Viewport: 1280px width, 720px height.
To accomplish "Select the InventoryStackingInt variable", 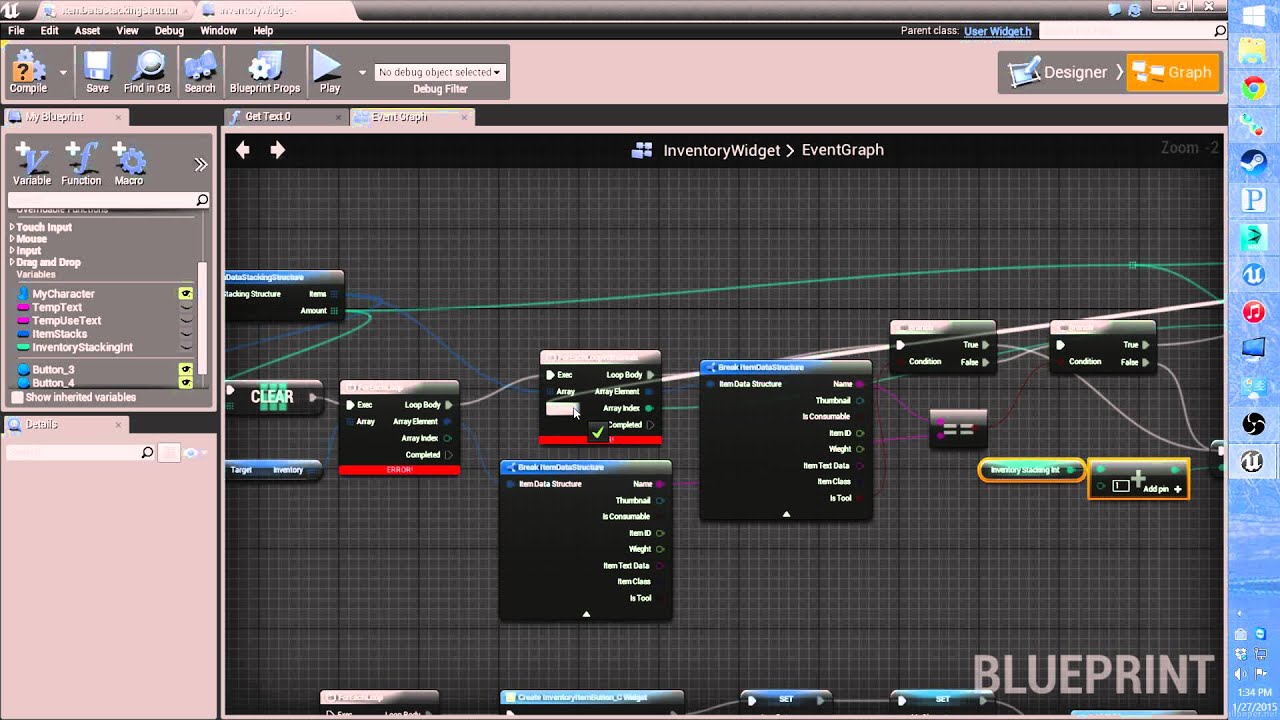I will [x=82, y=347].
